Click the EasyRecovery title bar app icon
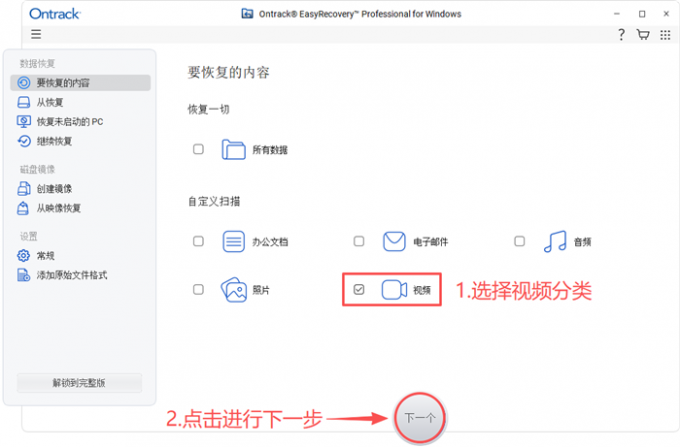 point(247,13)
